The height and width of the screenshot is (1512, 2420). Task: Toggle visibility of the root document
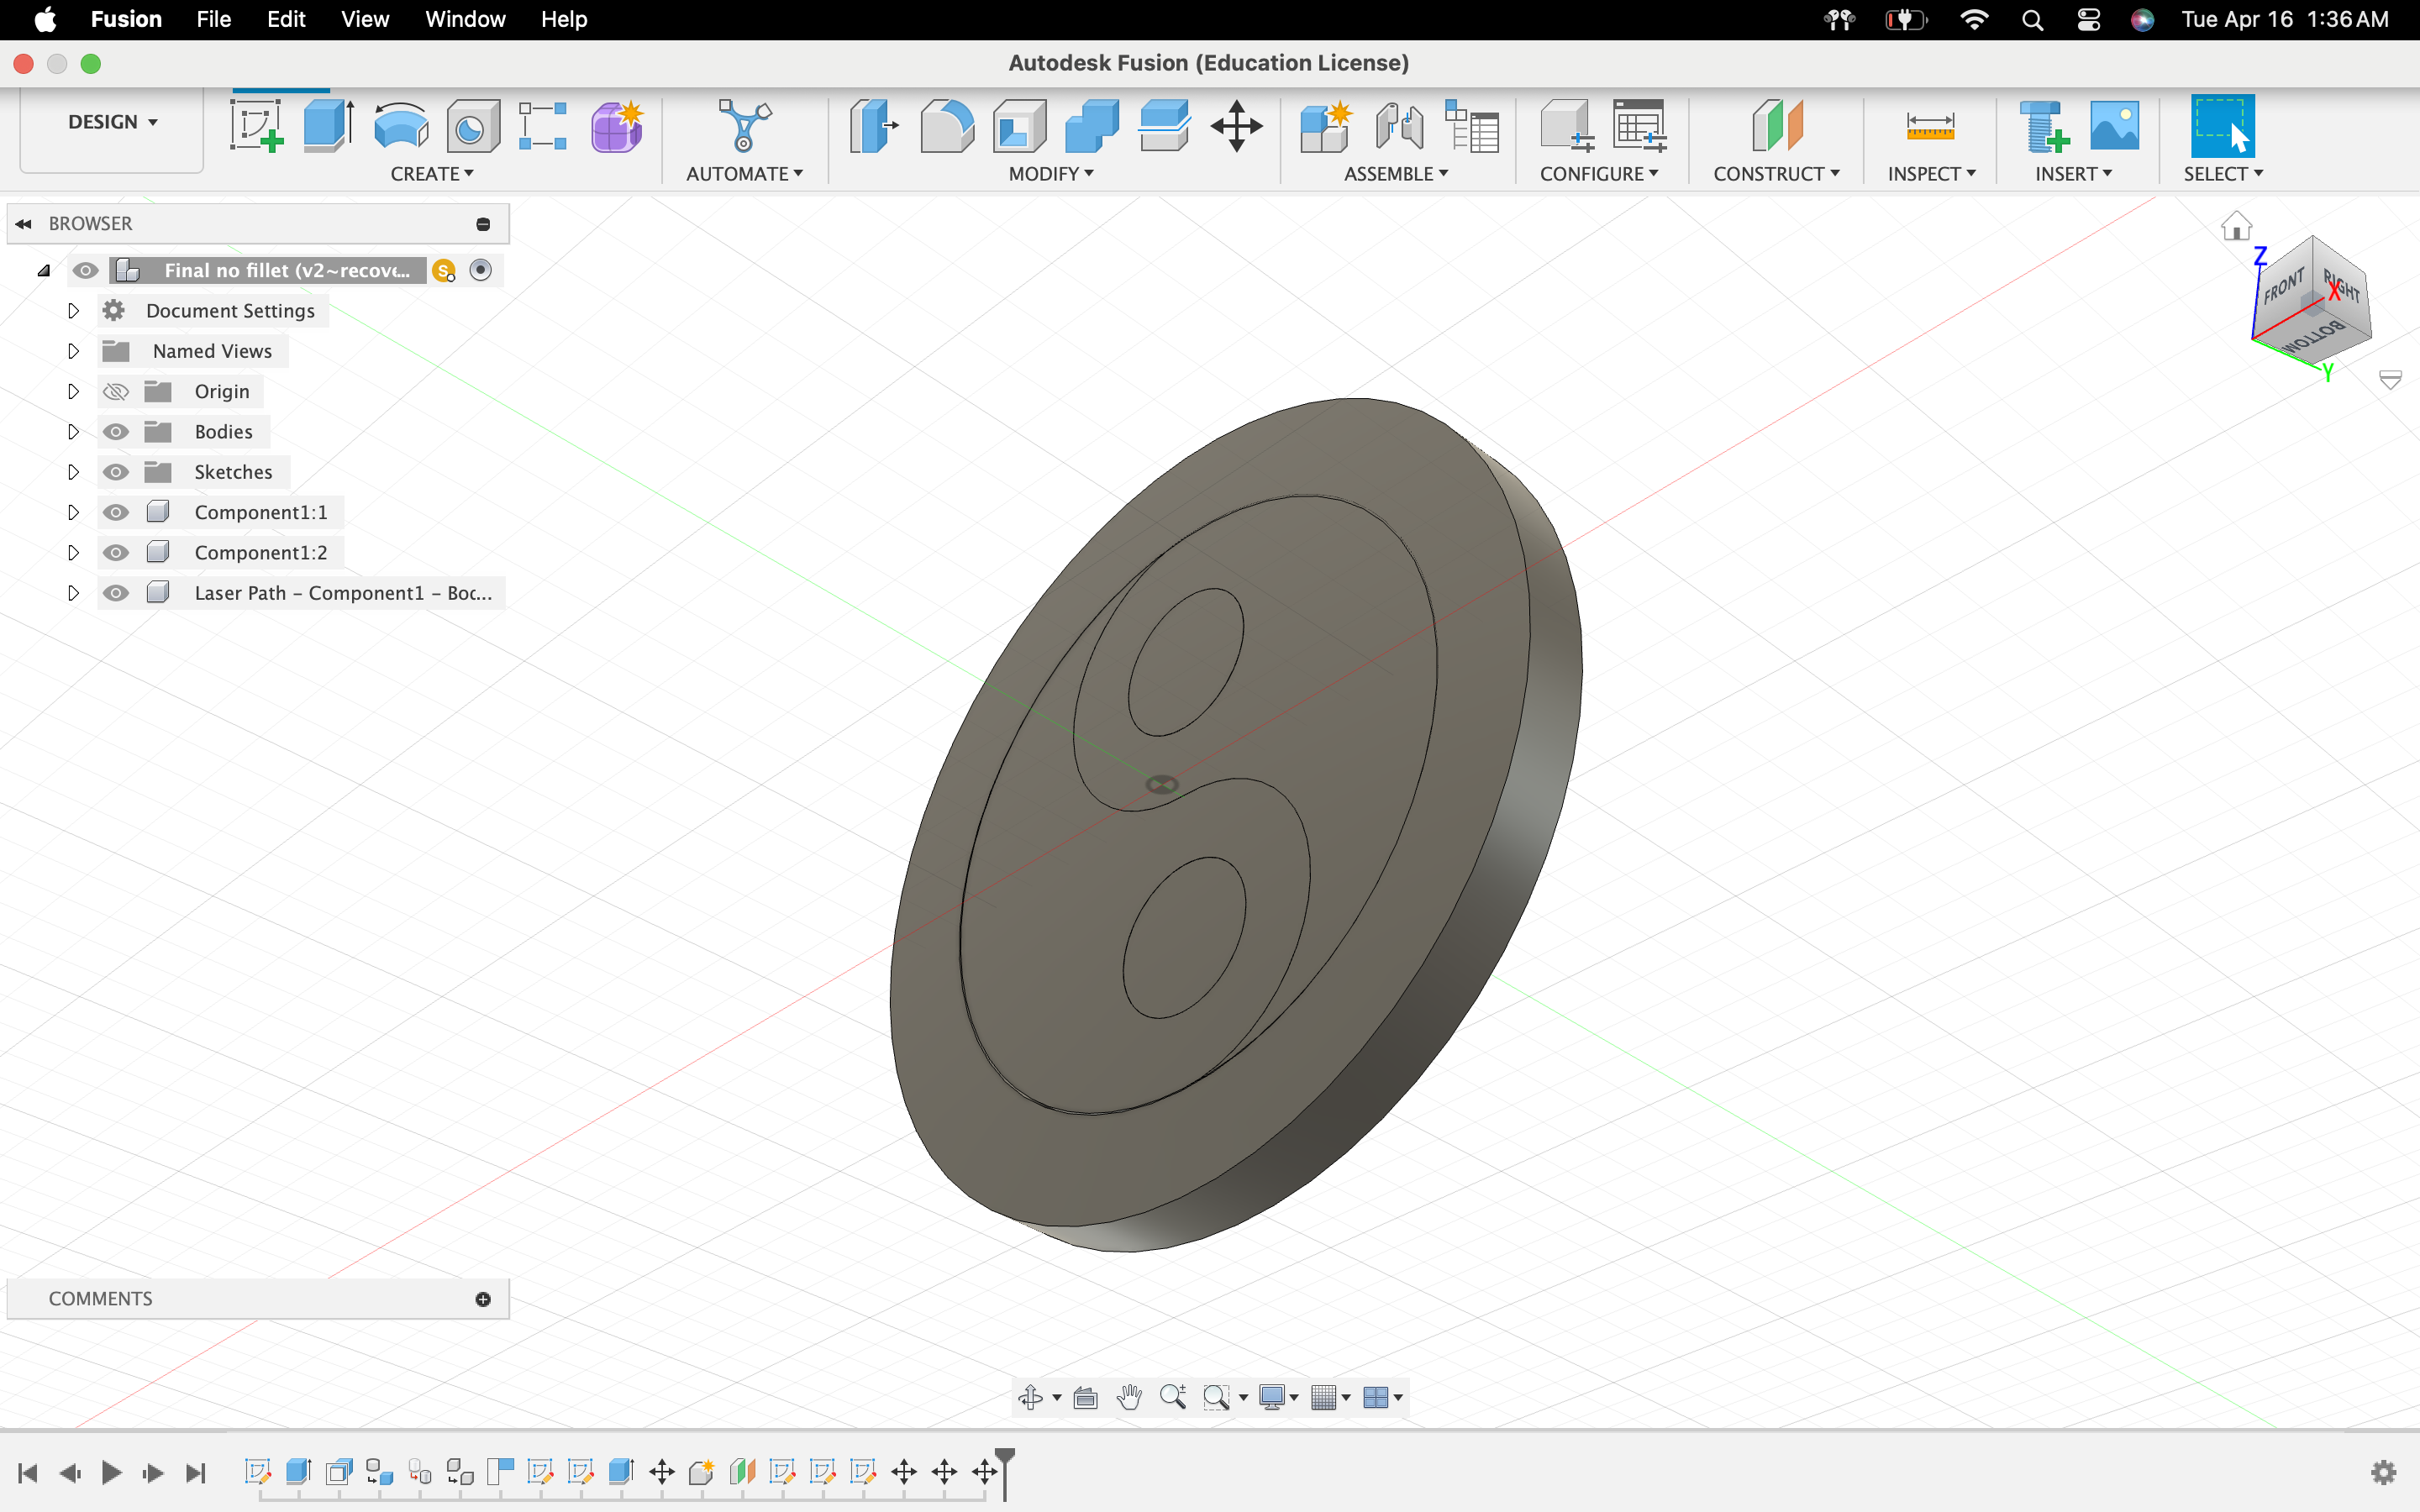pyautogui.click(x=86, y=270)
